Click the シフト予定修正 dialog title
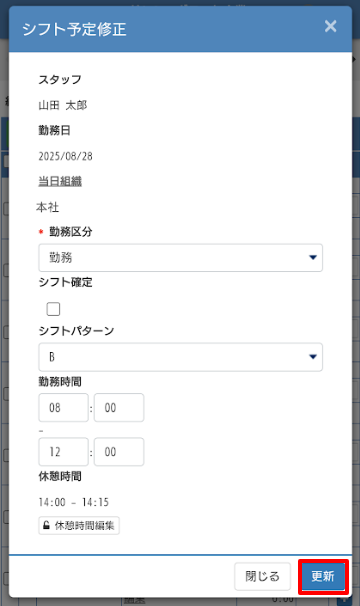 tap(74, 29)
